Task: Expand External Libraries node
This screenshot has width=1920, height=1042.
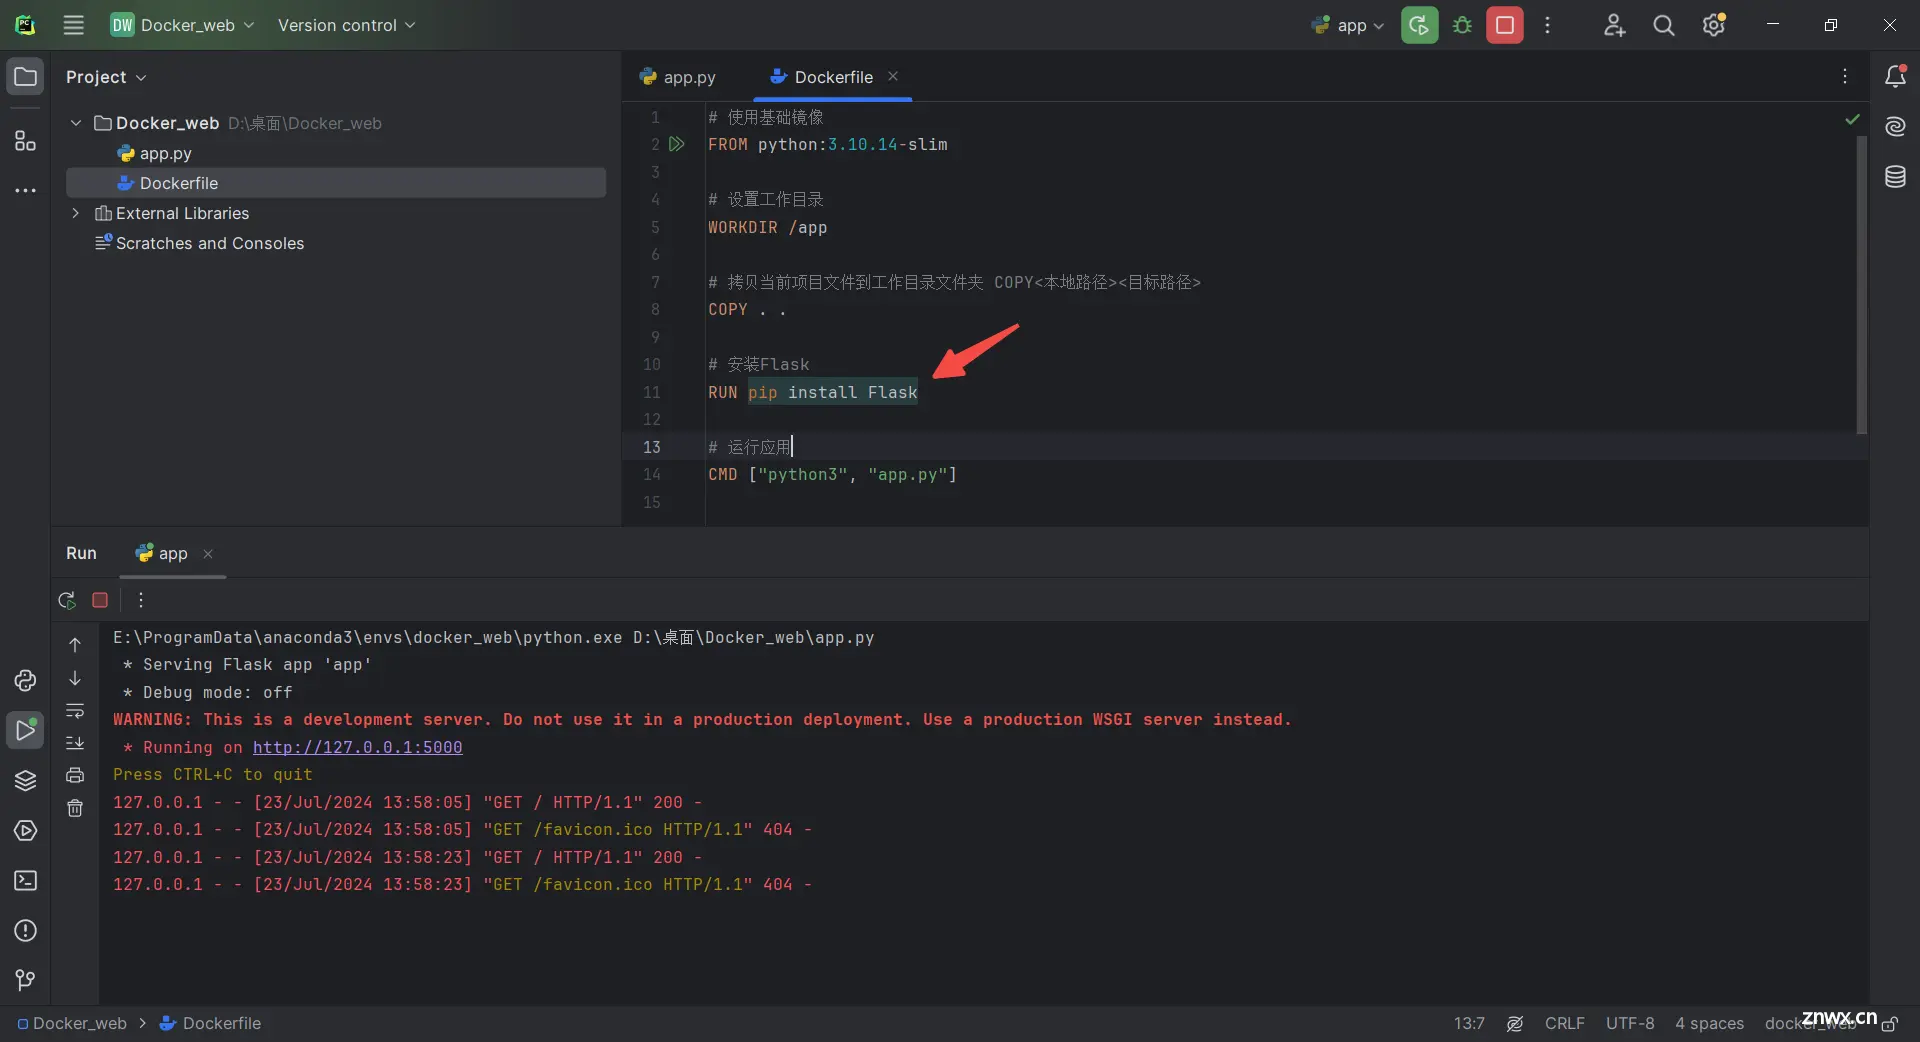Action: (x=76, y=213)
